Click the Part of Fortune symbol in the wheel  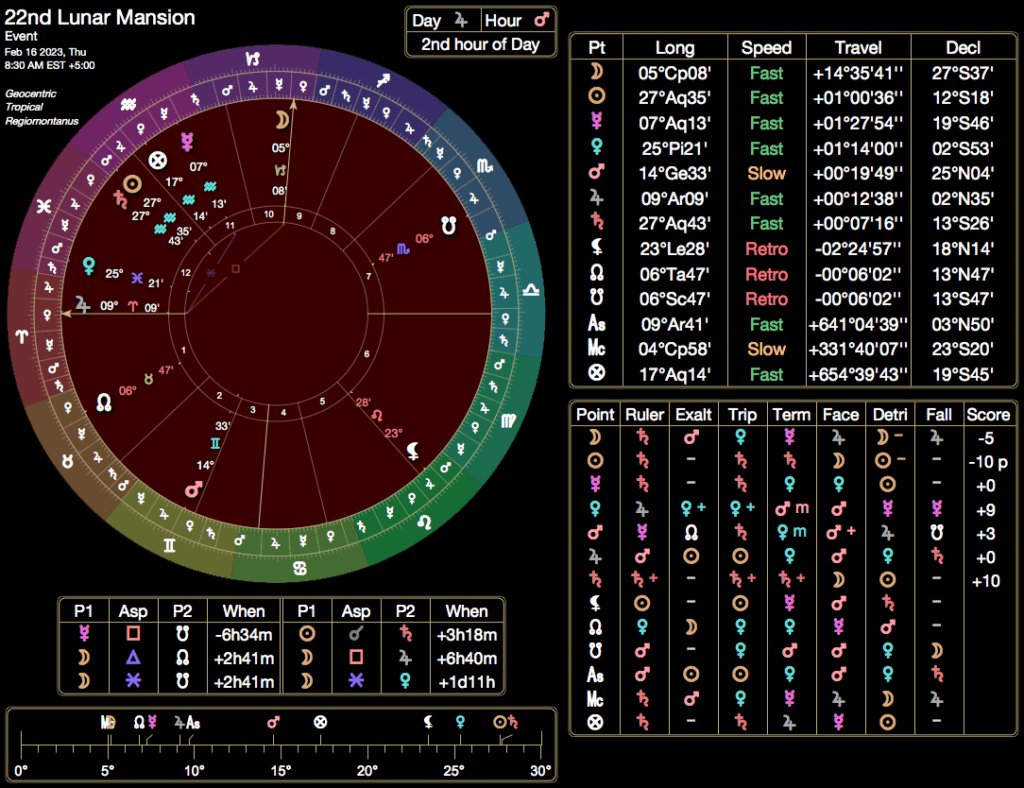156,161
